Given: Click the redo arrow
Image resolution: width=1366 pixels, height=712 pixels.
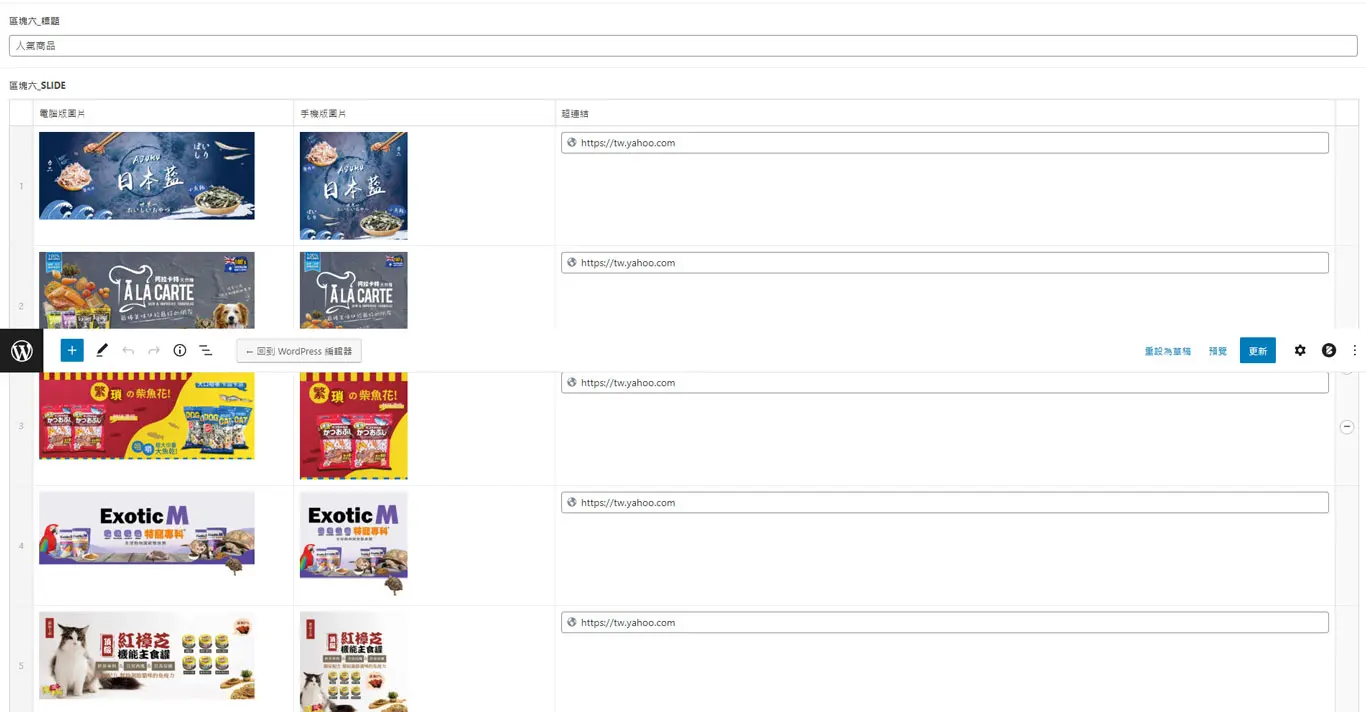Looking at the screenshot, I should click(x=154, y=351).
